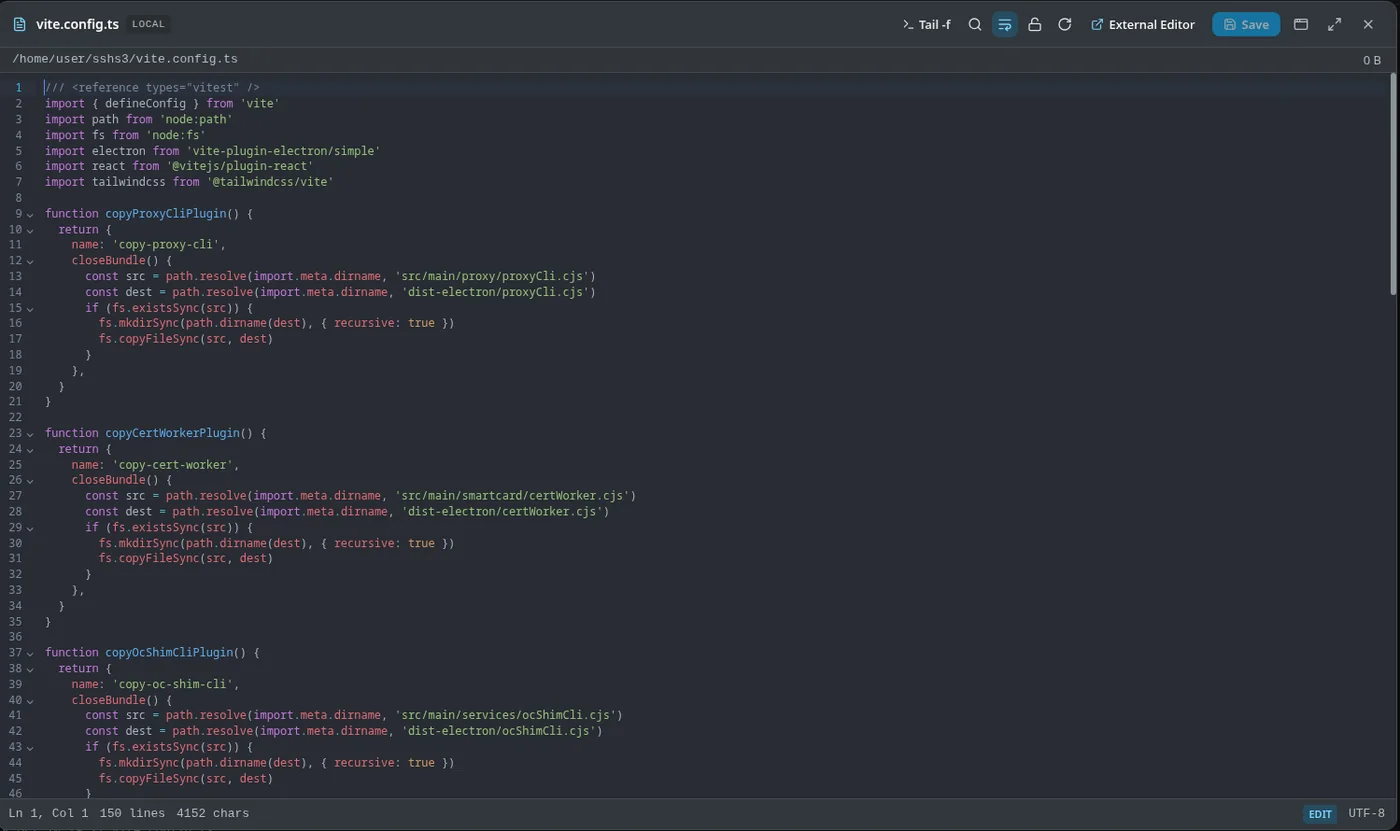
Task: Close the vite.config.ts editor
Action: [x=1368, y=24]
